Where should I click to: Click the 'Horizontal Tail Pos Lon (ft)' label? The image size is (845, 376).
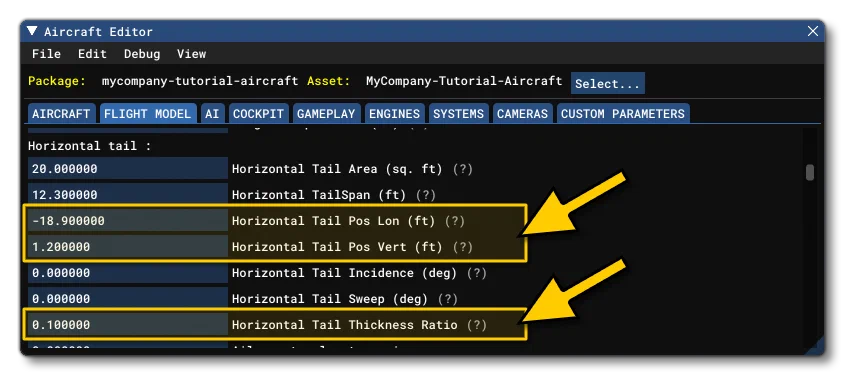click(334, 221)
